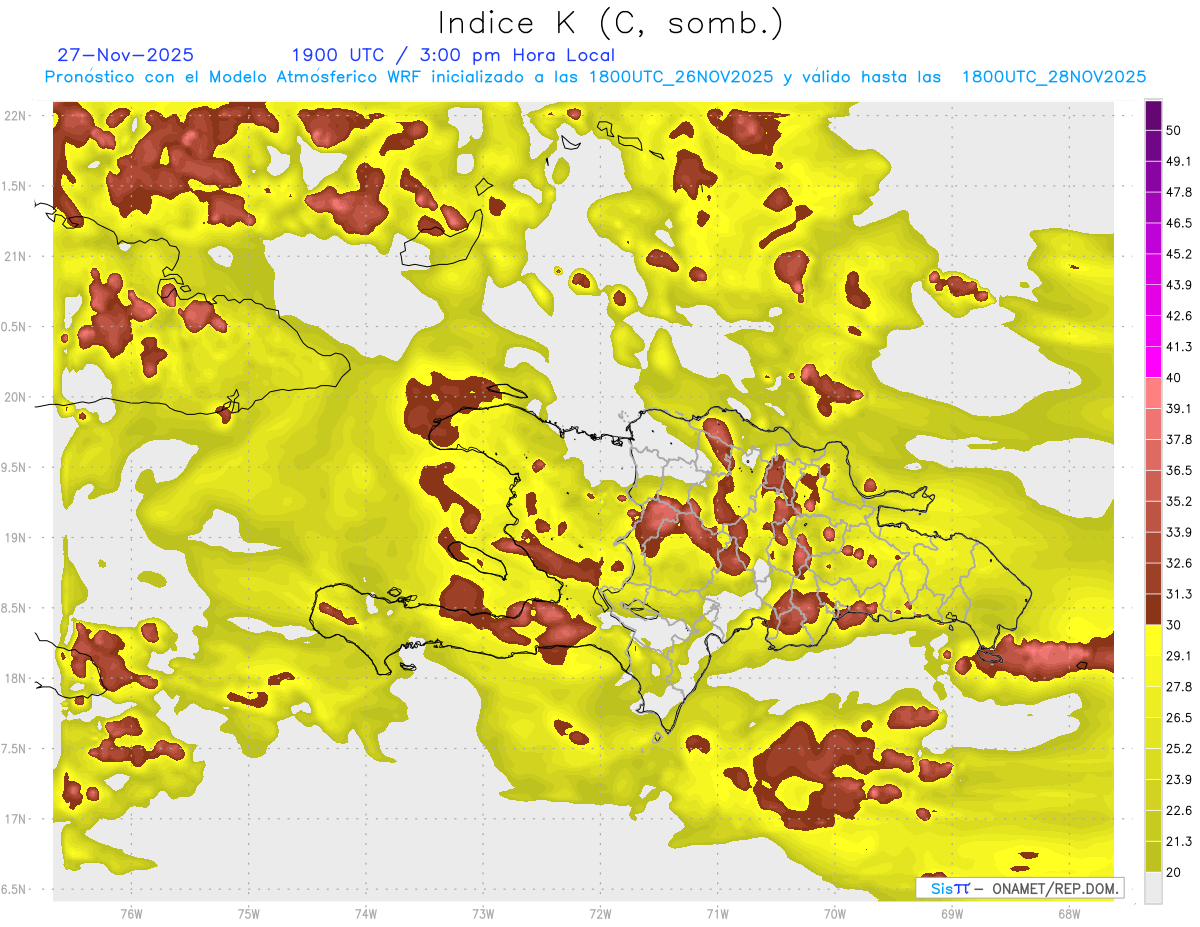
Task: Click the legend value "22.6"
Action: pos(1179,810)
